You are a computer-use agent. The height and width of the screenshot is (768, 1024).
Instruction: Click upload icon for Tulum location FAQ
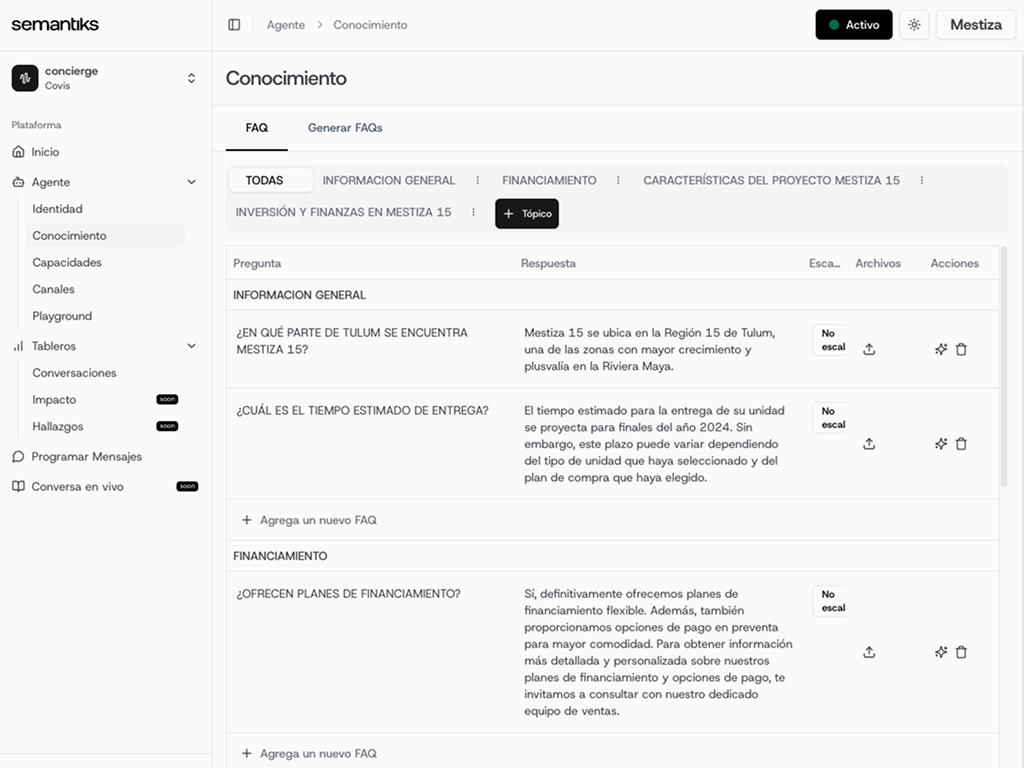coord(869,349)
